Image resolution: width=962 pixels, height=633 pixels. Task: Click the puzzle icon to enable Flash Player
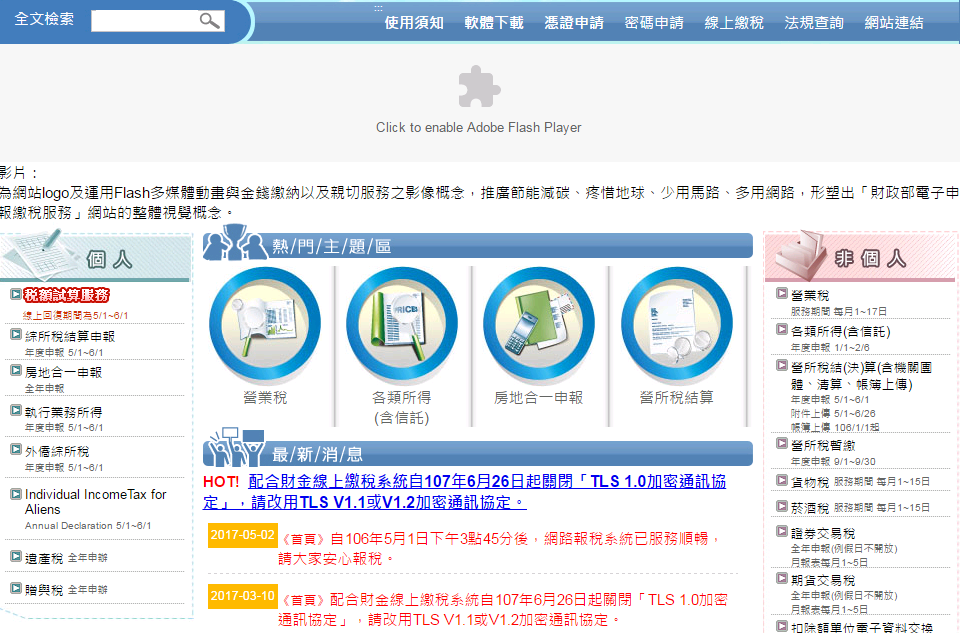(479, 88)
